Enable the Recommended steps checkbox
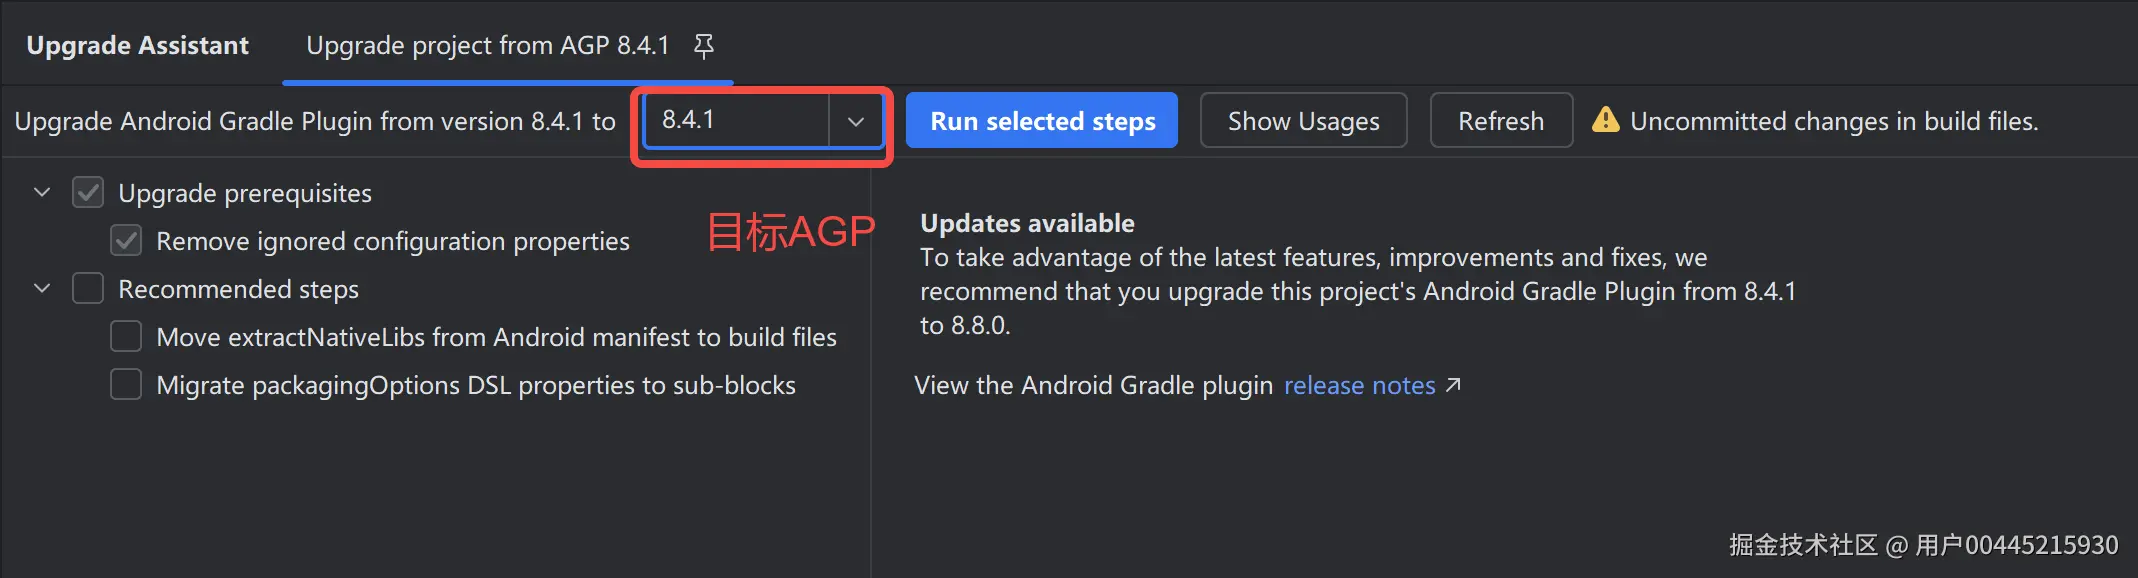 [88, 289]
